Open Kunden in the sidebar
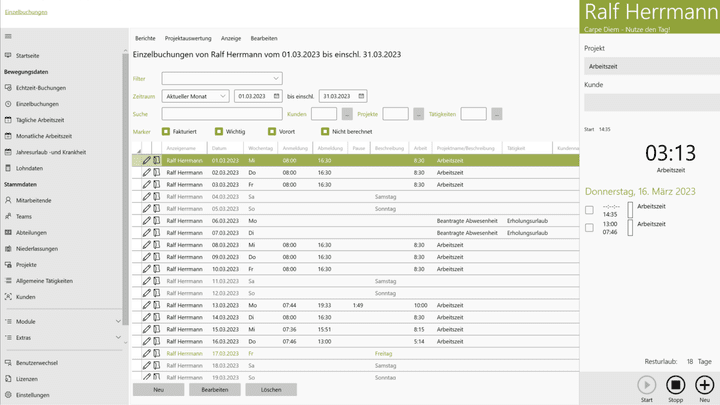The image size is (720, 405). 26,297
